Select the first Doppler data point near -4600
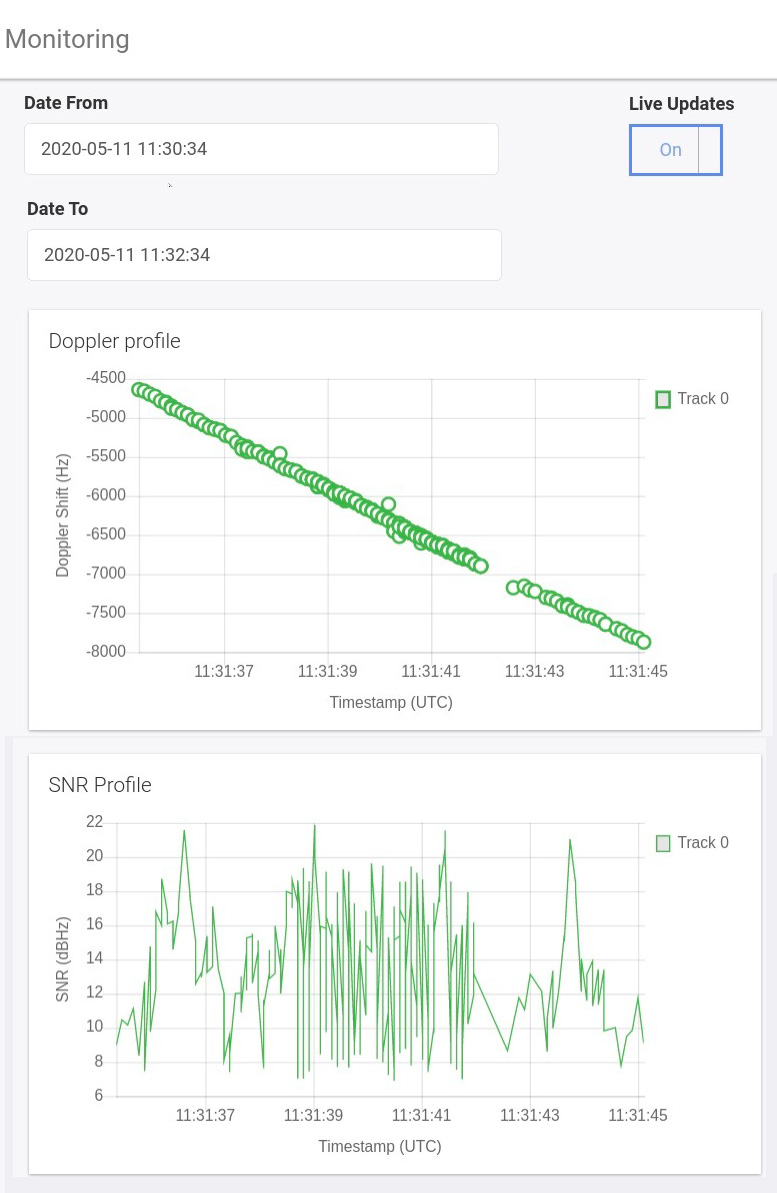Image resolution: width=777 pixels, height=1193 pixels. 139,389
